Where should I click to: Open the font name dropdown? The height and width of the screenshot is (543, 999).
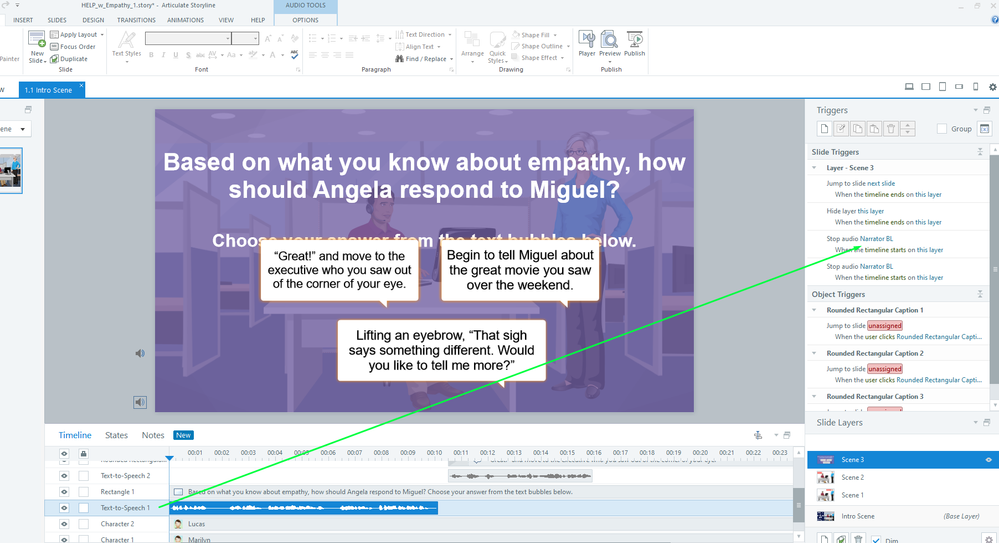(227, 39)
